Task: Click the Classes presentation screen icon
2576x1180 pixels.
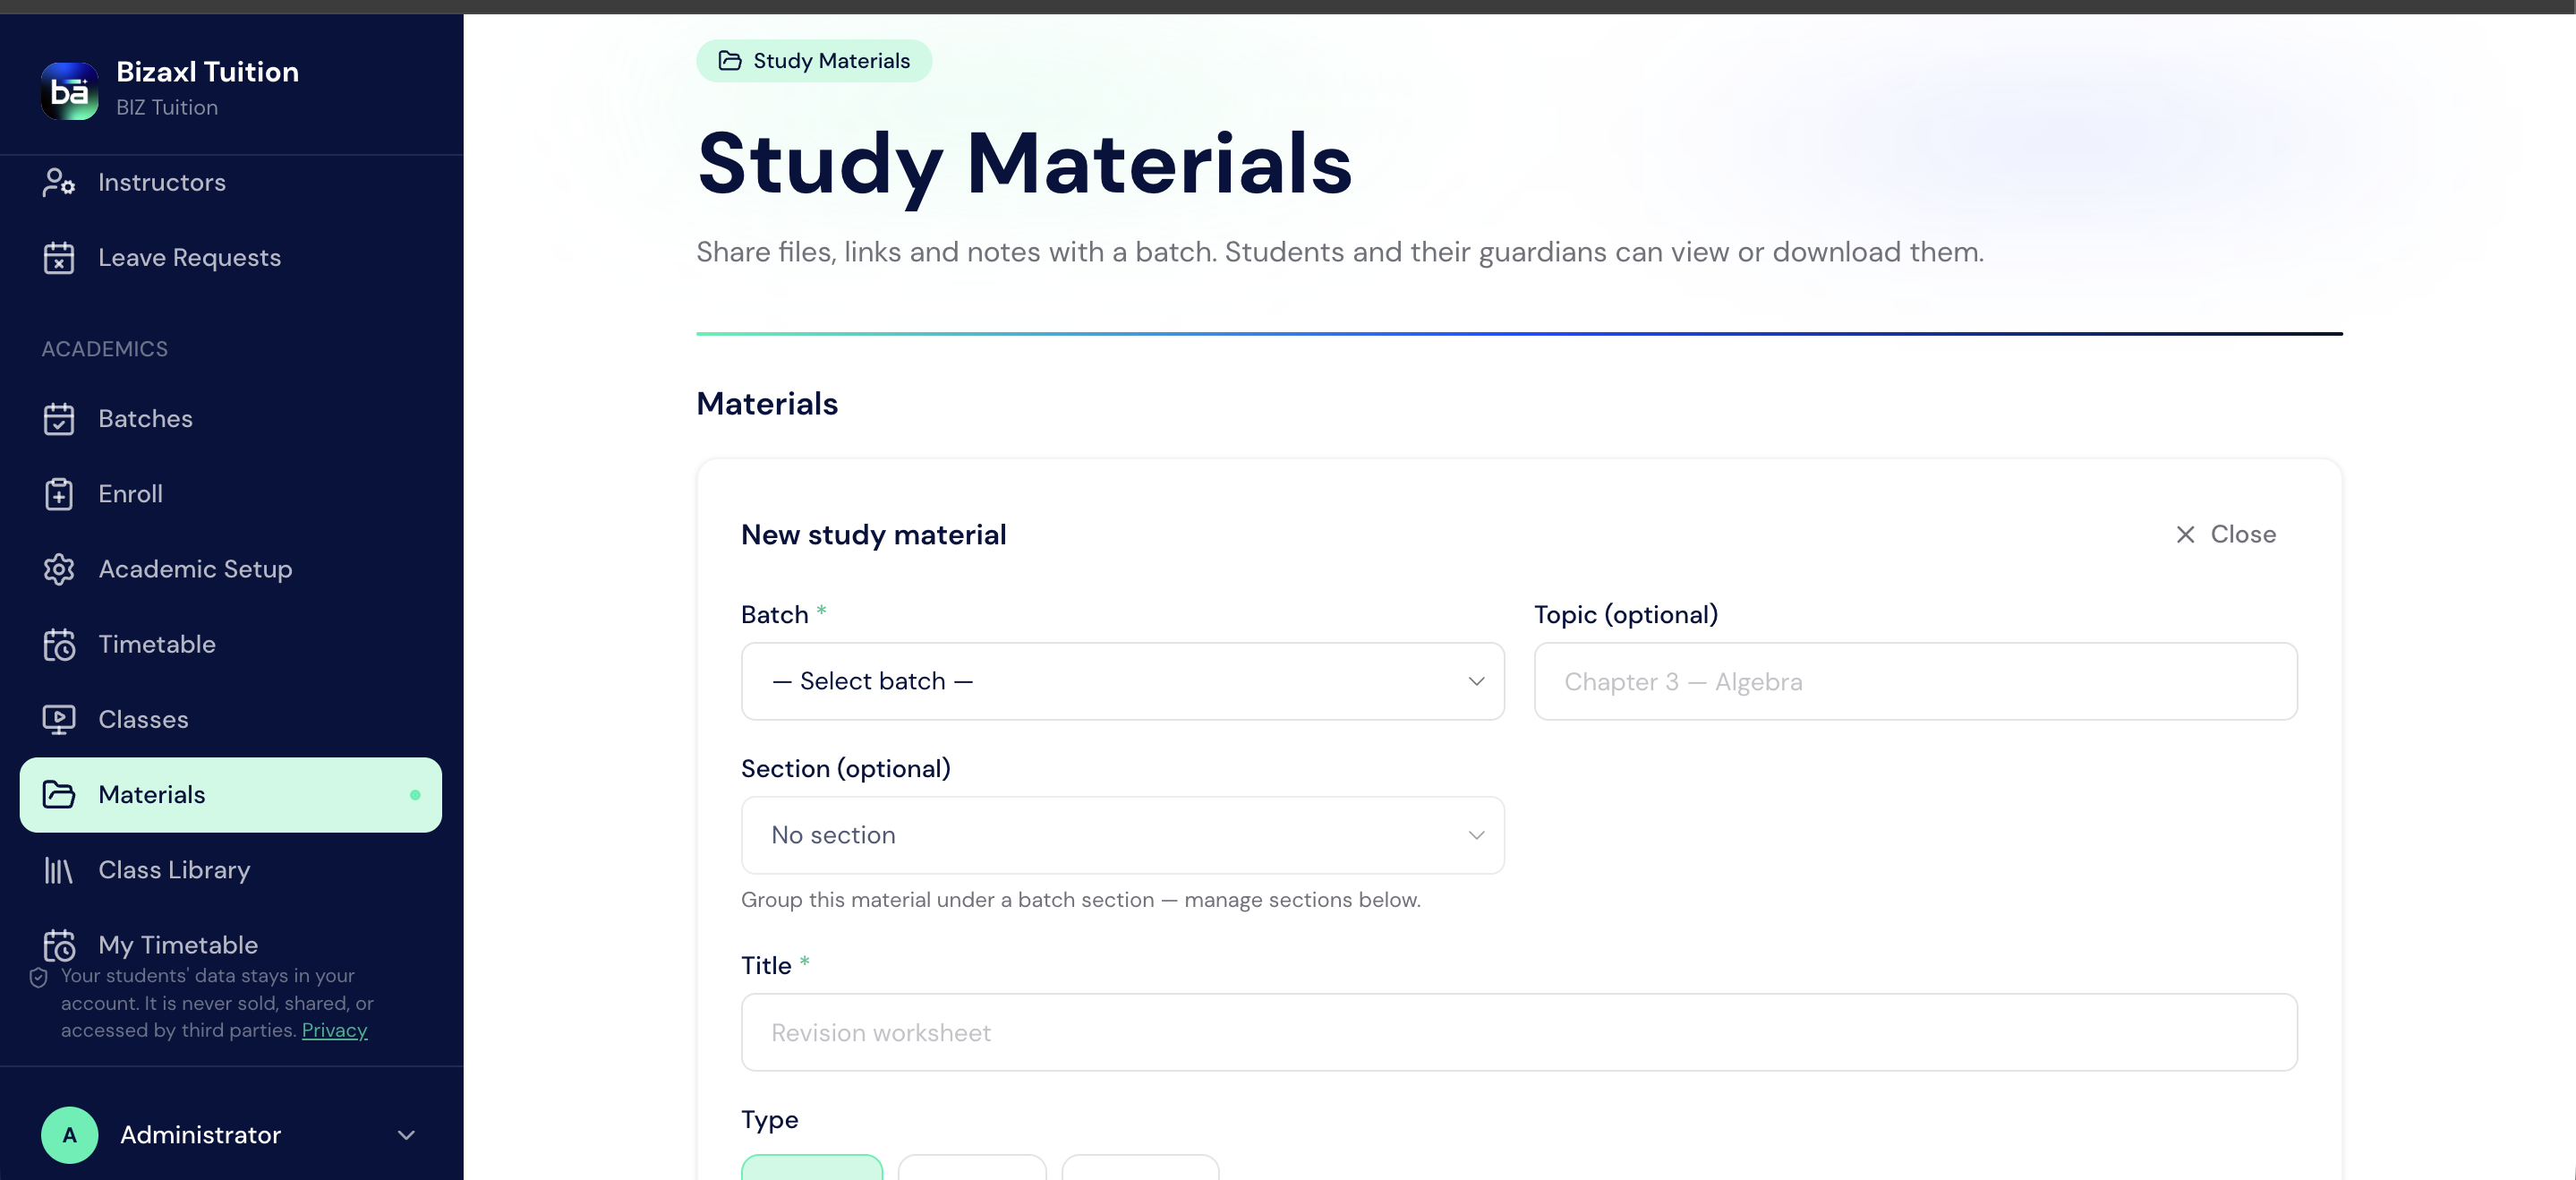Action: (59, 719)
